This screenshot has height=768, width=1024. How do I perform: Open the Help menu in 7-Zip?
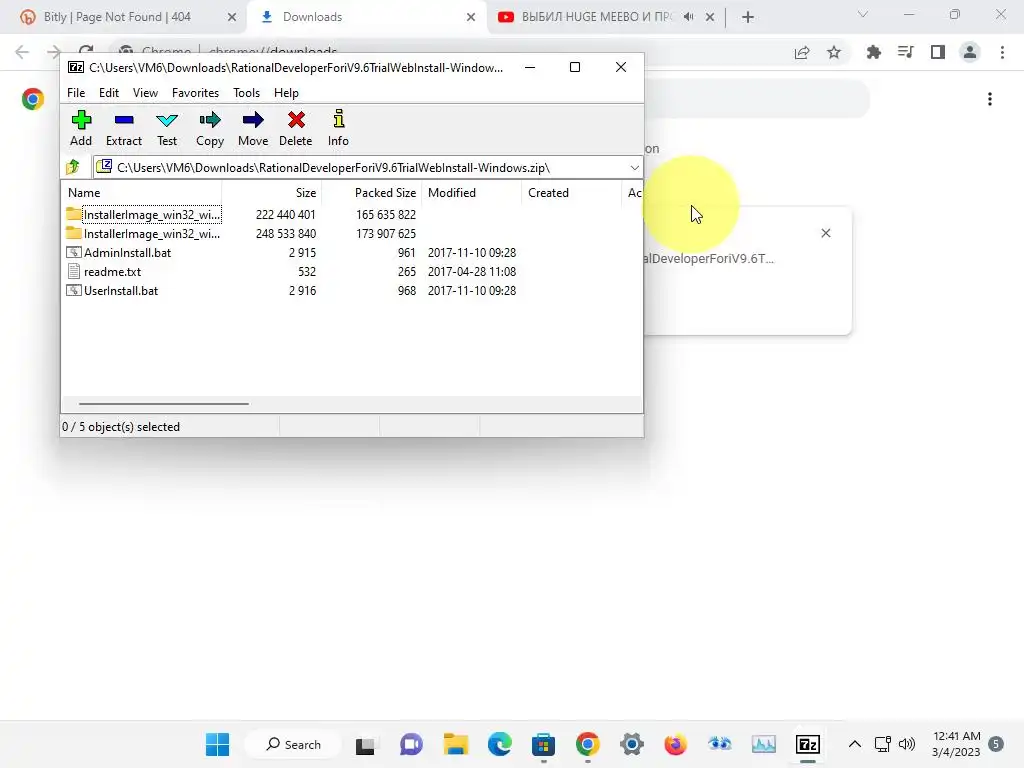[x=286, y=93]
